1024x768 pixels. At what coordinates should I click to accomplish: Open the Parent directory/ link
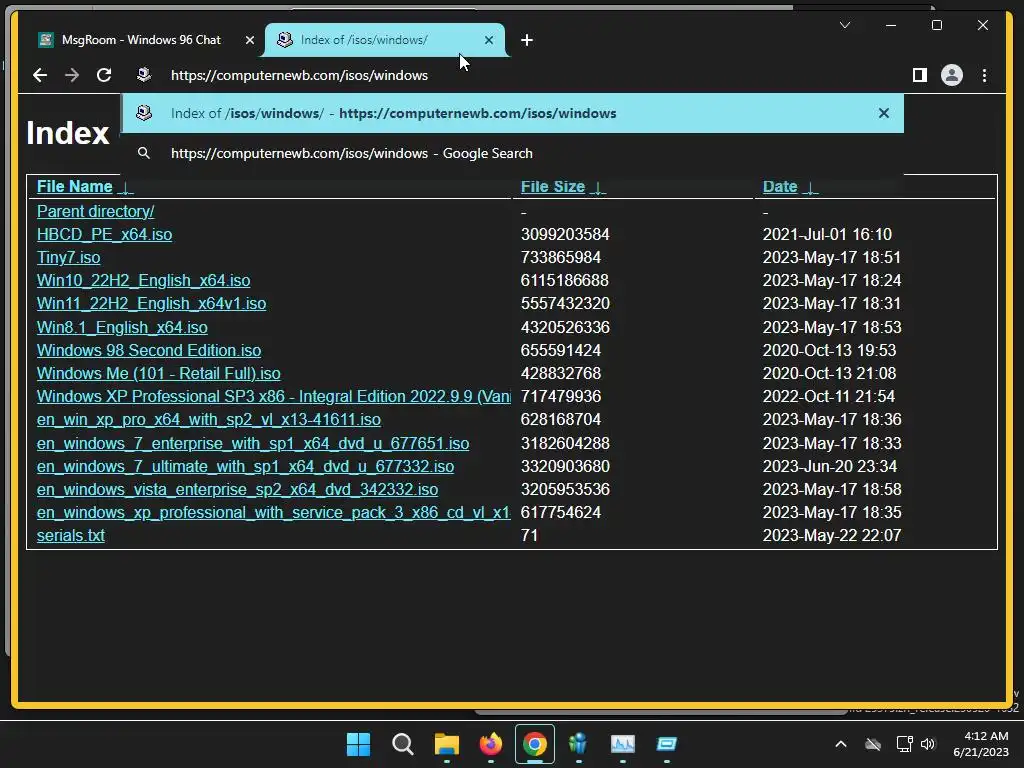(x=95, y=212)
